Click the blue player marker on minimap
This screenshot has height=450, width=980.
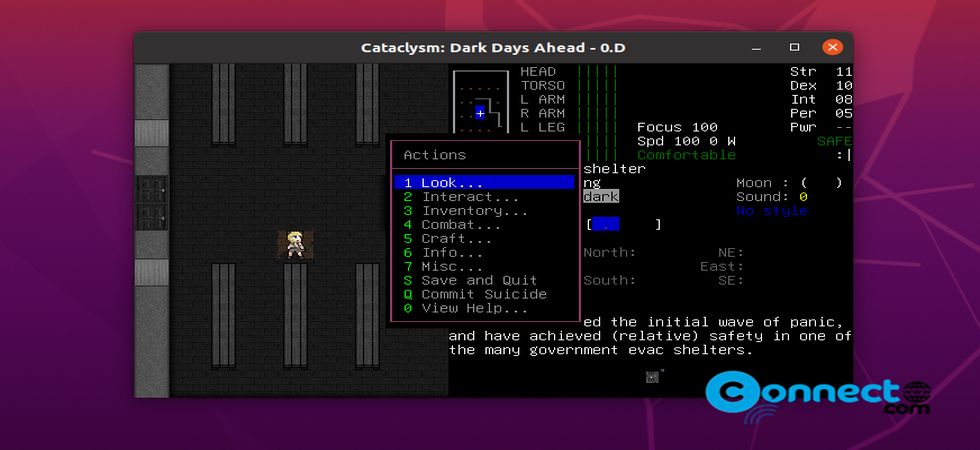(x=480, y=113)
